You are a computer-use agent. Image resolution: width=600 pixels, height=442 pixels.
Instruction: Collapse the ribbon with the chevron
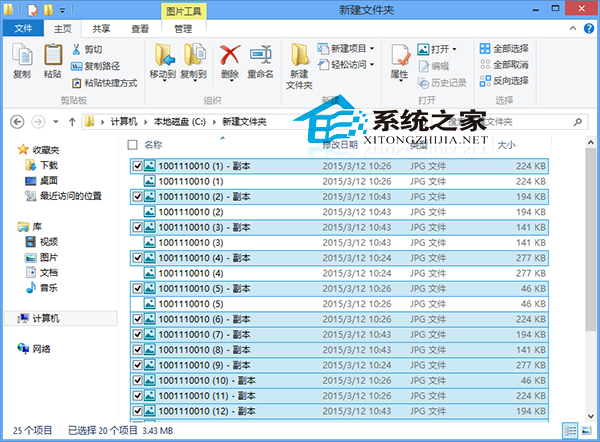point(573,28)
